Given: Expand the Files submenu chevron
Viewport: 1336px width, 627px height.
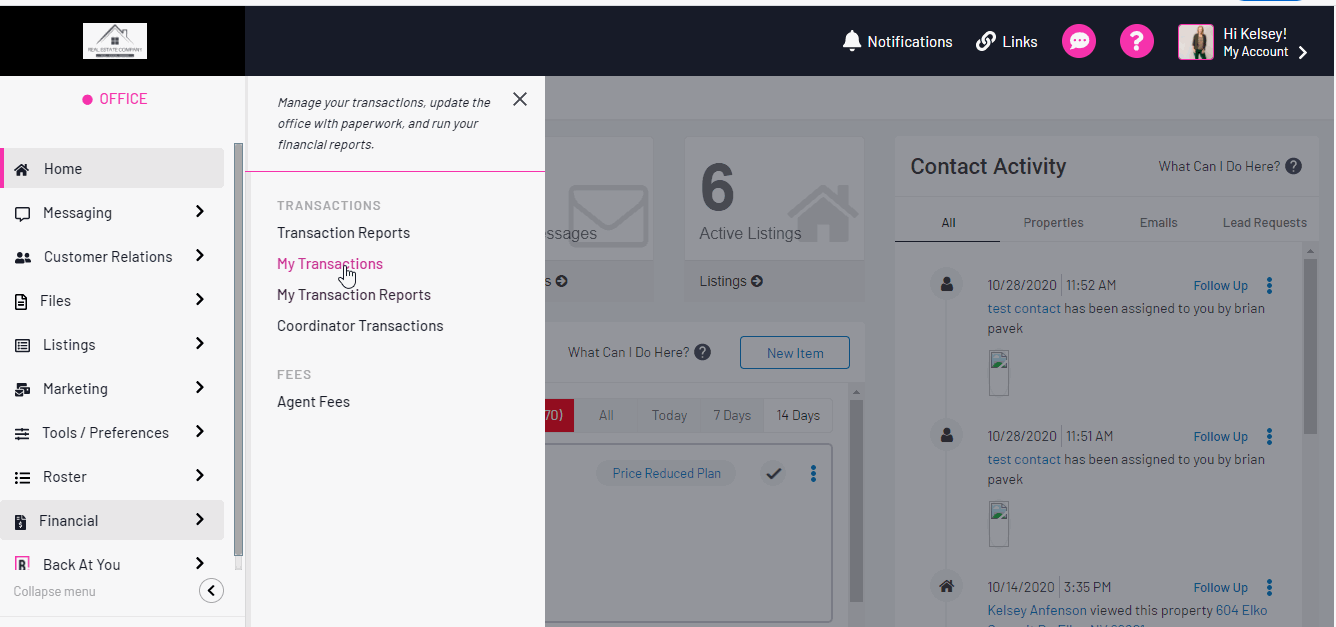Looking at the screenshot, I should coord(200,300).
